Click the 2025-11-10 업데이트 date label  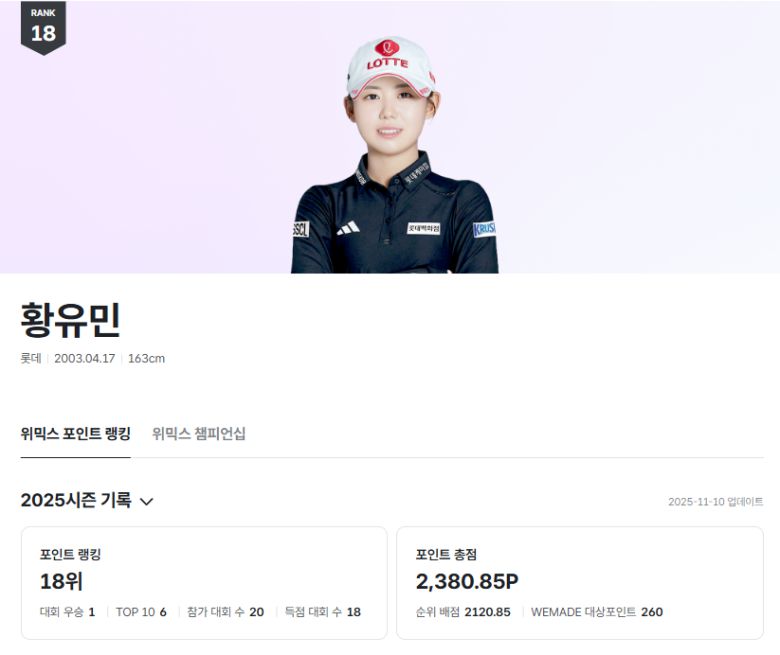(715, 501)
